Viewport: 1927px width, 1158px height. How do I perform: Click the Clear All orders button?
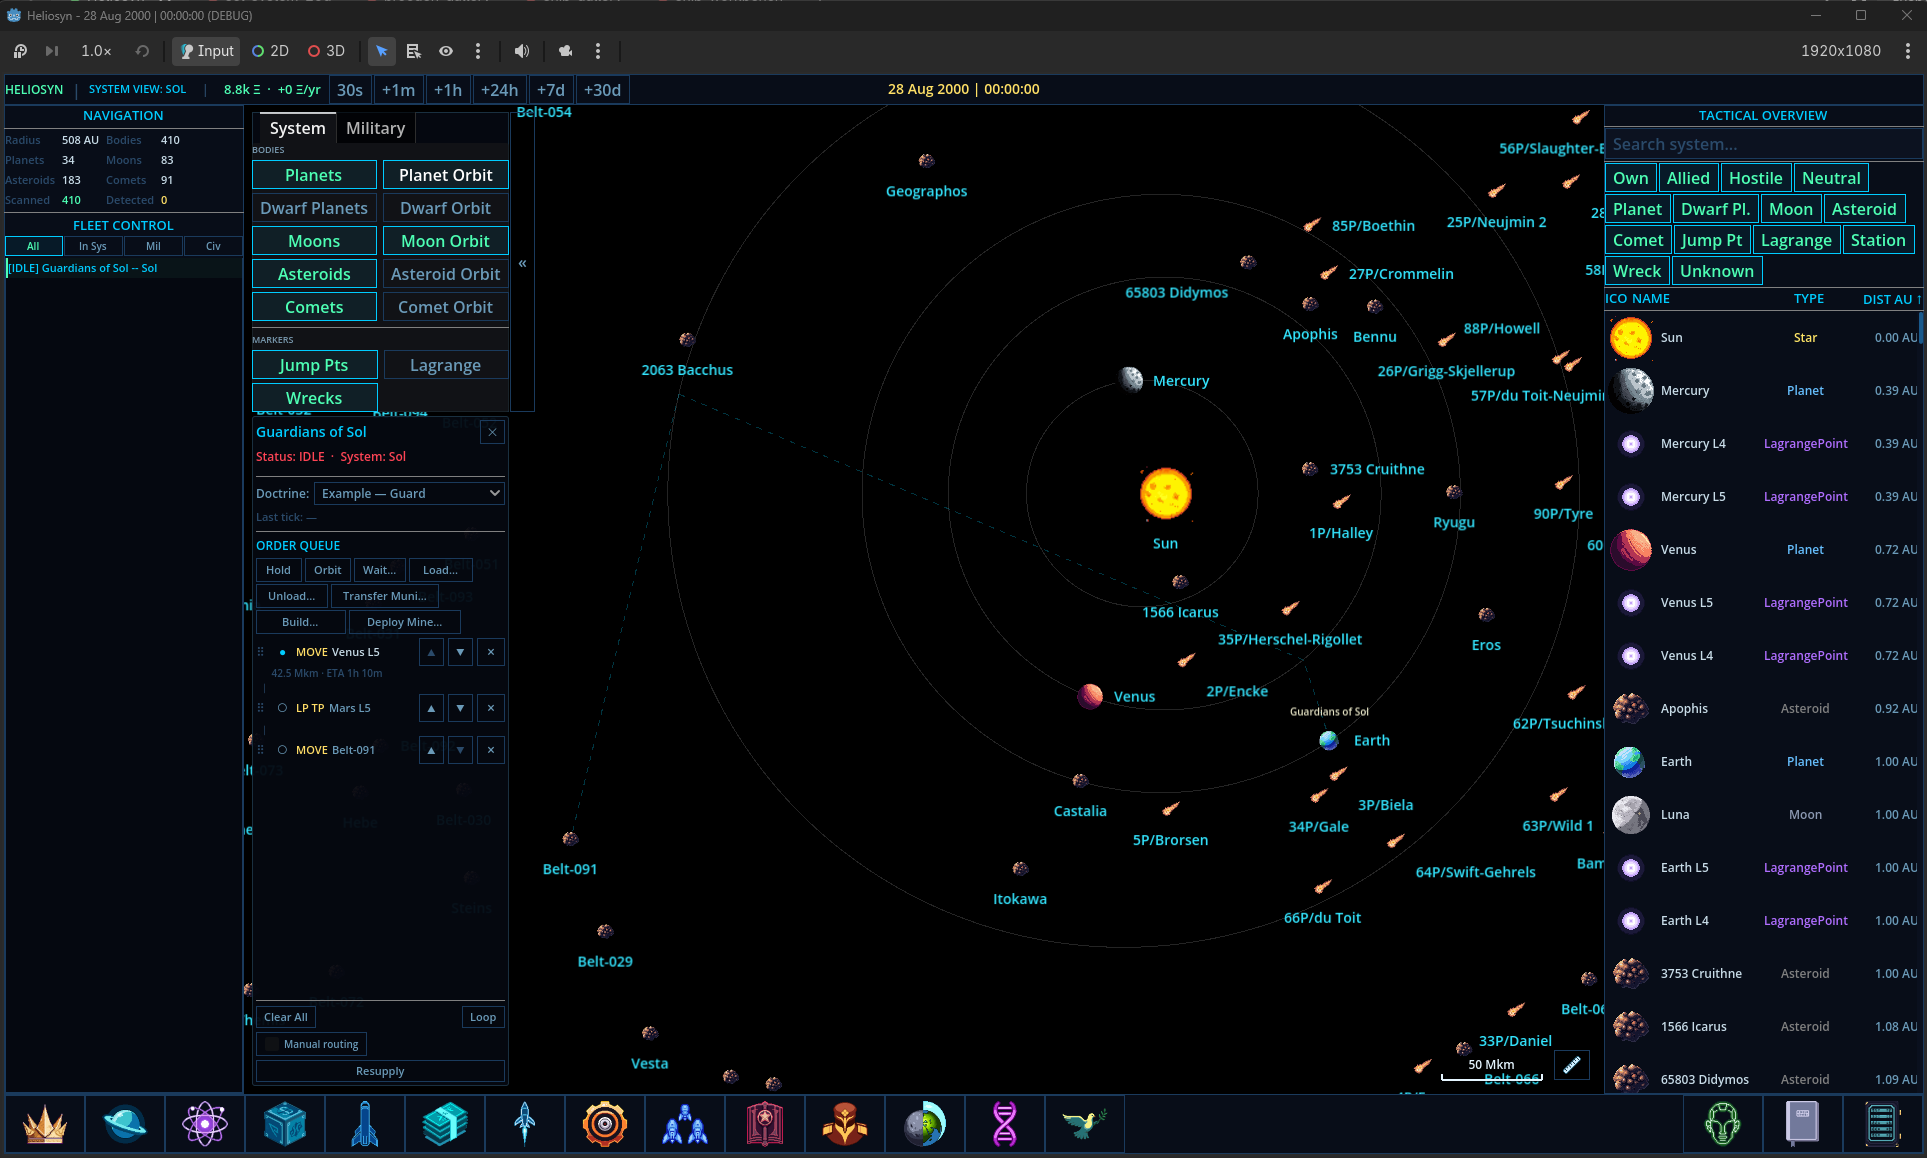[286, 1017]
